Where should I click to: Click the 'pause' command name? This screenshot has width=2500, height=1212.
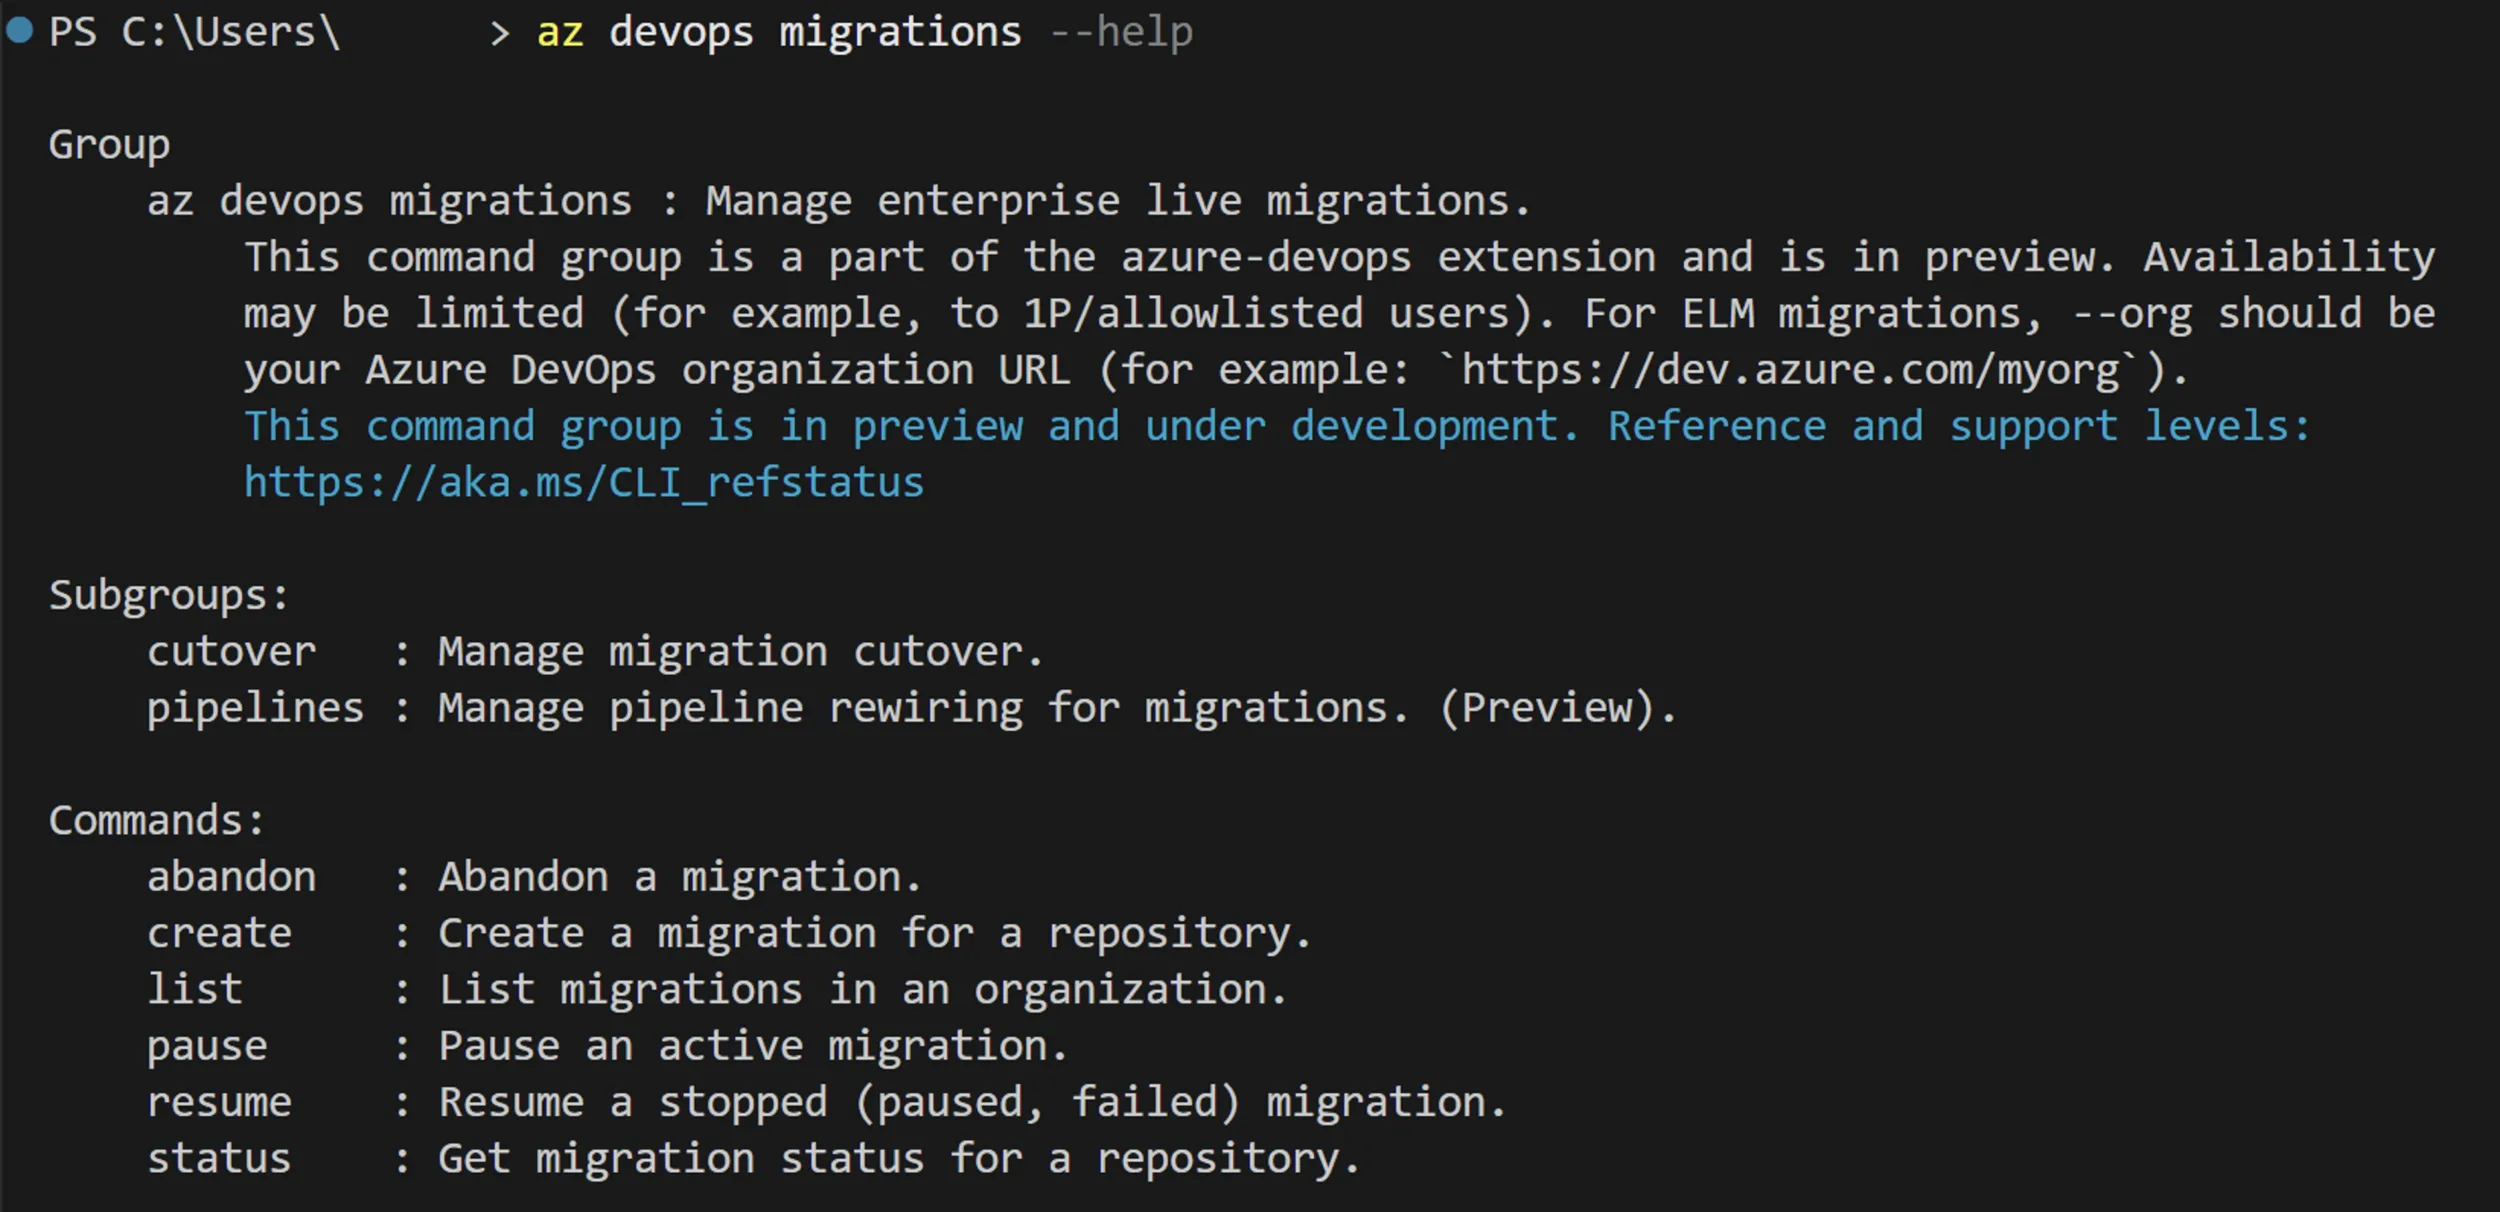(x=208, y=1048)
